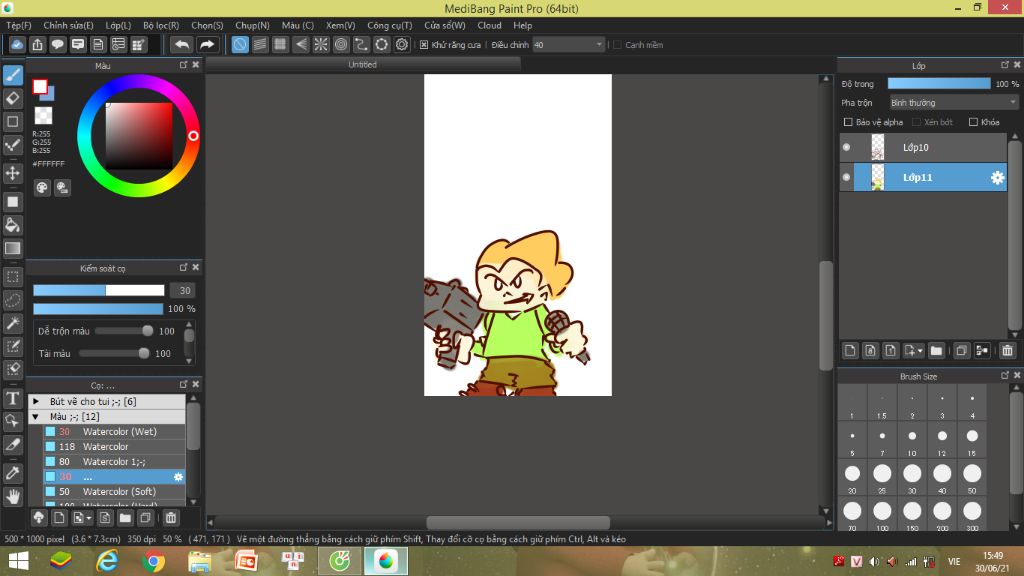Create a new layer folder
This screenshot has width=1024, height=576.
pyautogui.click(x=936, y=351)
